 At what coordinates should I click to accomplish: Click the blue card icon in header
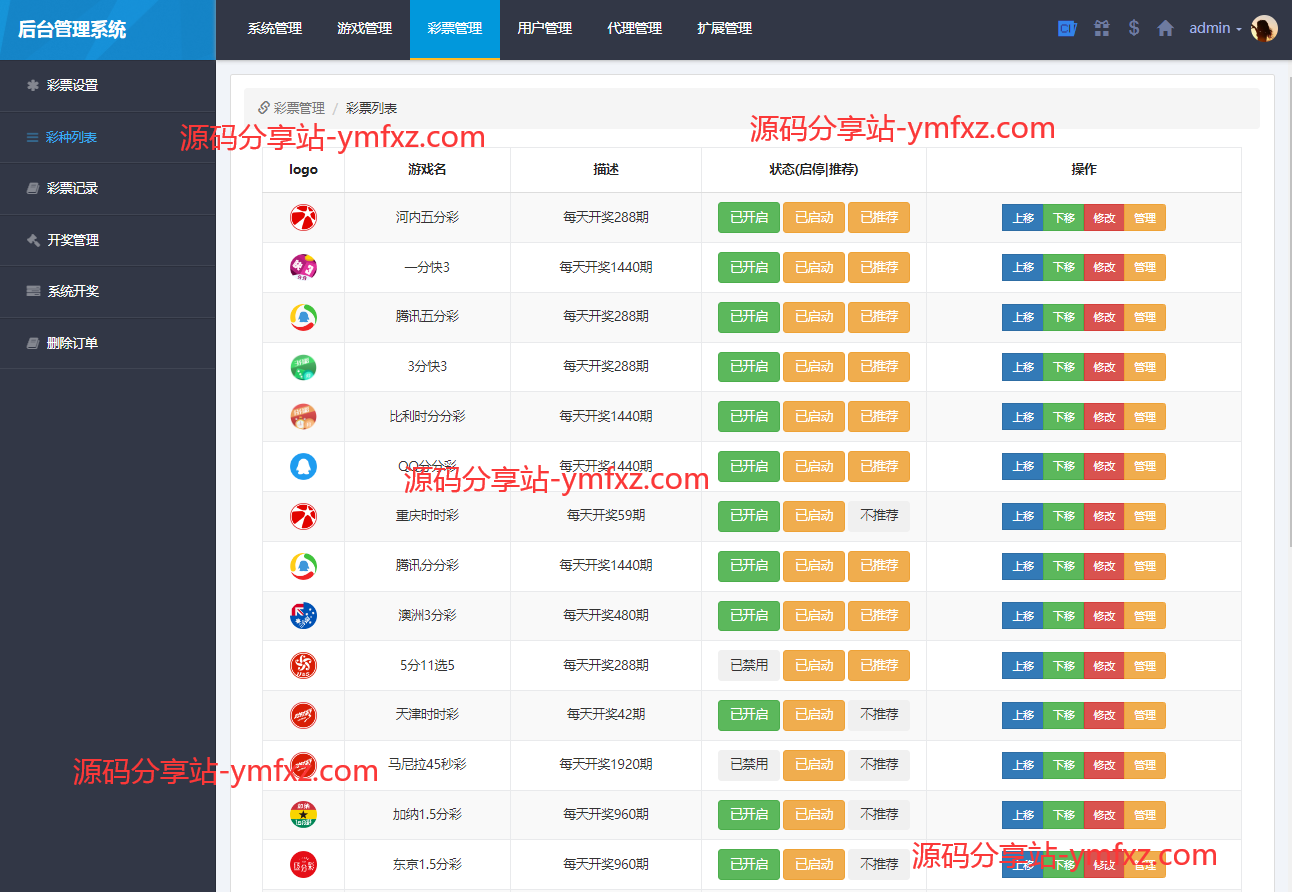click(x=1067, y=29)
